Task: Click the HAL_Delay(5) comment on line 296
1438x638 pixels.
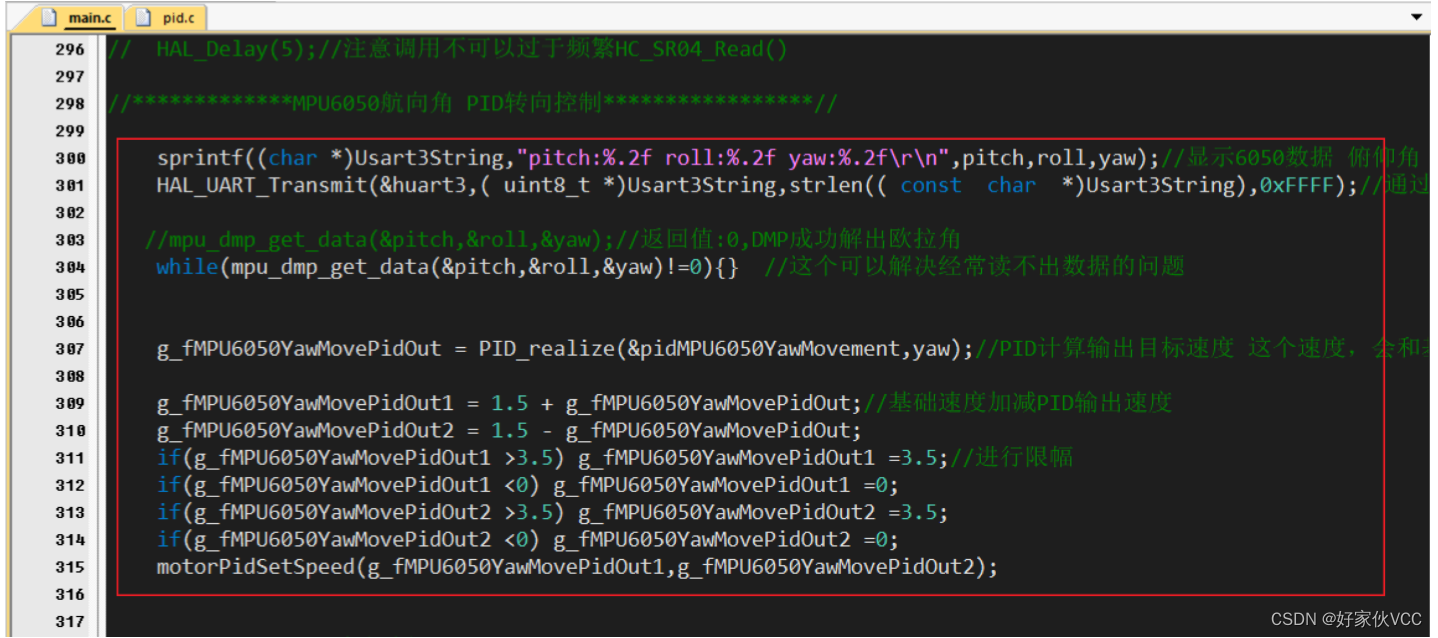Action: pyautogui.click(x=447, y=49)
